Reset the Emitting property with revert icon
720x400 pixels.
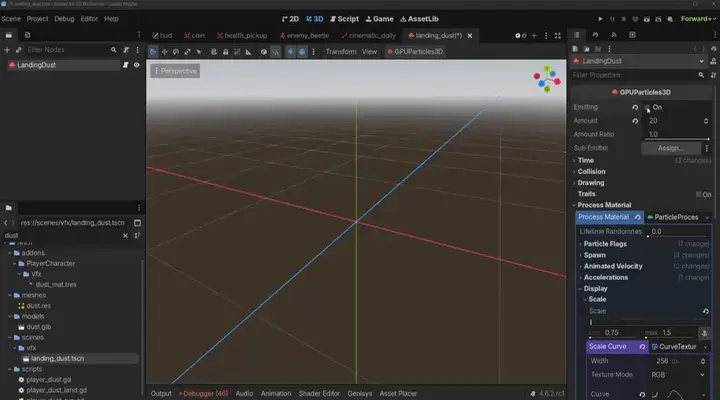(x=635, y=107)
